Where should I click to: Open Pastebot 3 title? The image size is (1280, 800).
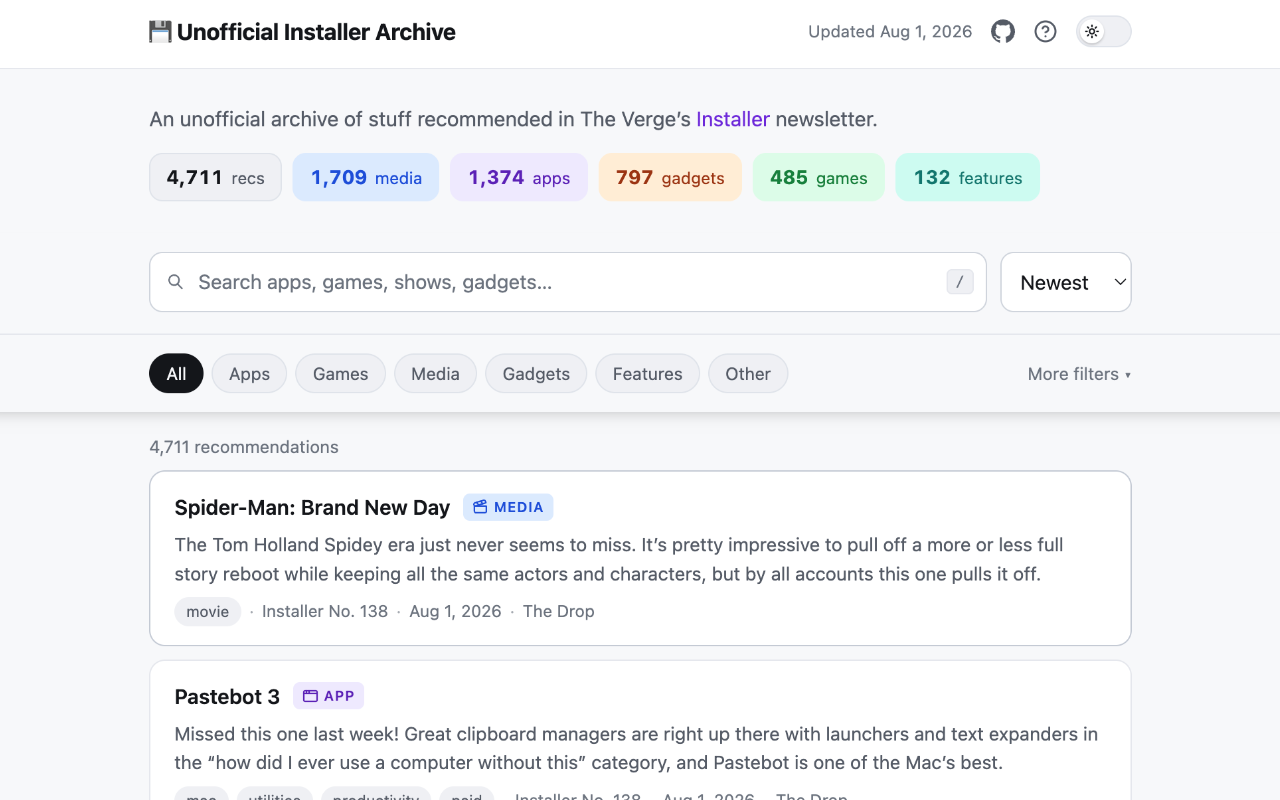pyautogui.click(x=227, y=696)
